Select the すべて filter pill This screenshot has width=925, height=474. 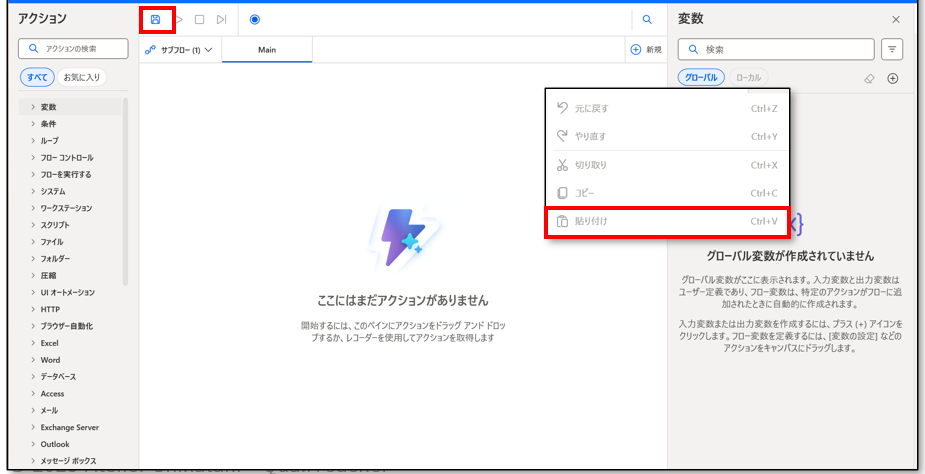coord(37,77)
